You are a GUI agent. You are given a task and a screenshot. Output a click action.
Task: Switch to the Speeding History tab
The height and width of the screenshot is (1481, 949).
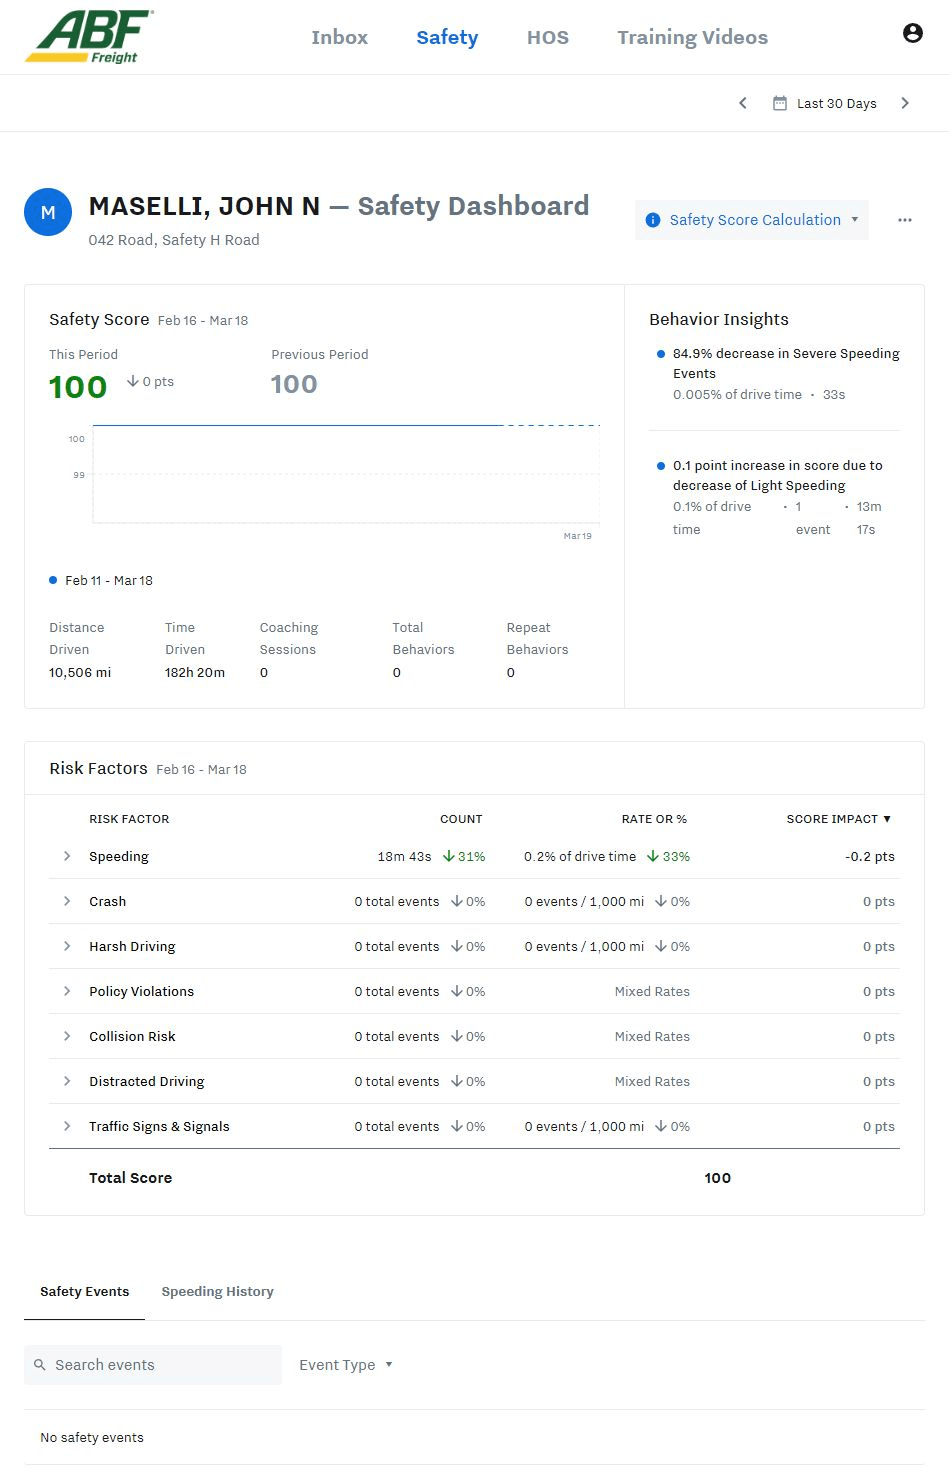[217, 1291]
